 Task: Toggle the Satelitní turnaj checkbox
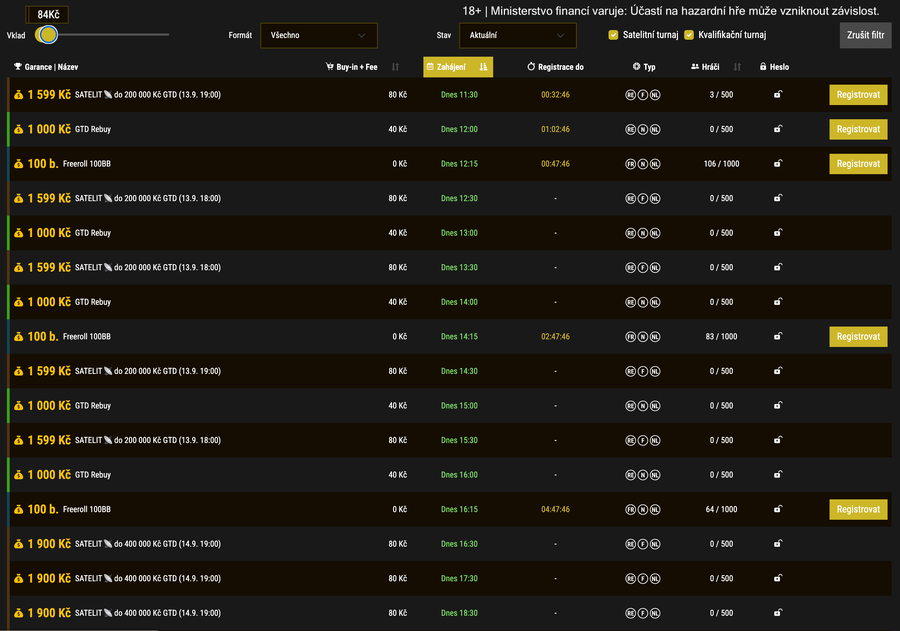point(613,35)
